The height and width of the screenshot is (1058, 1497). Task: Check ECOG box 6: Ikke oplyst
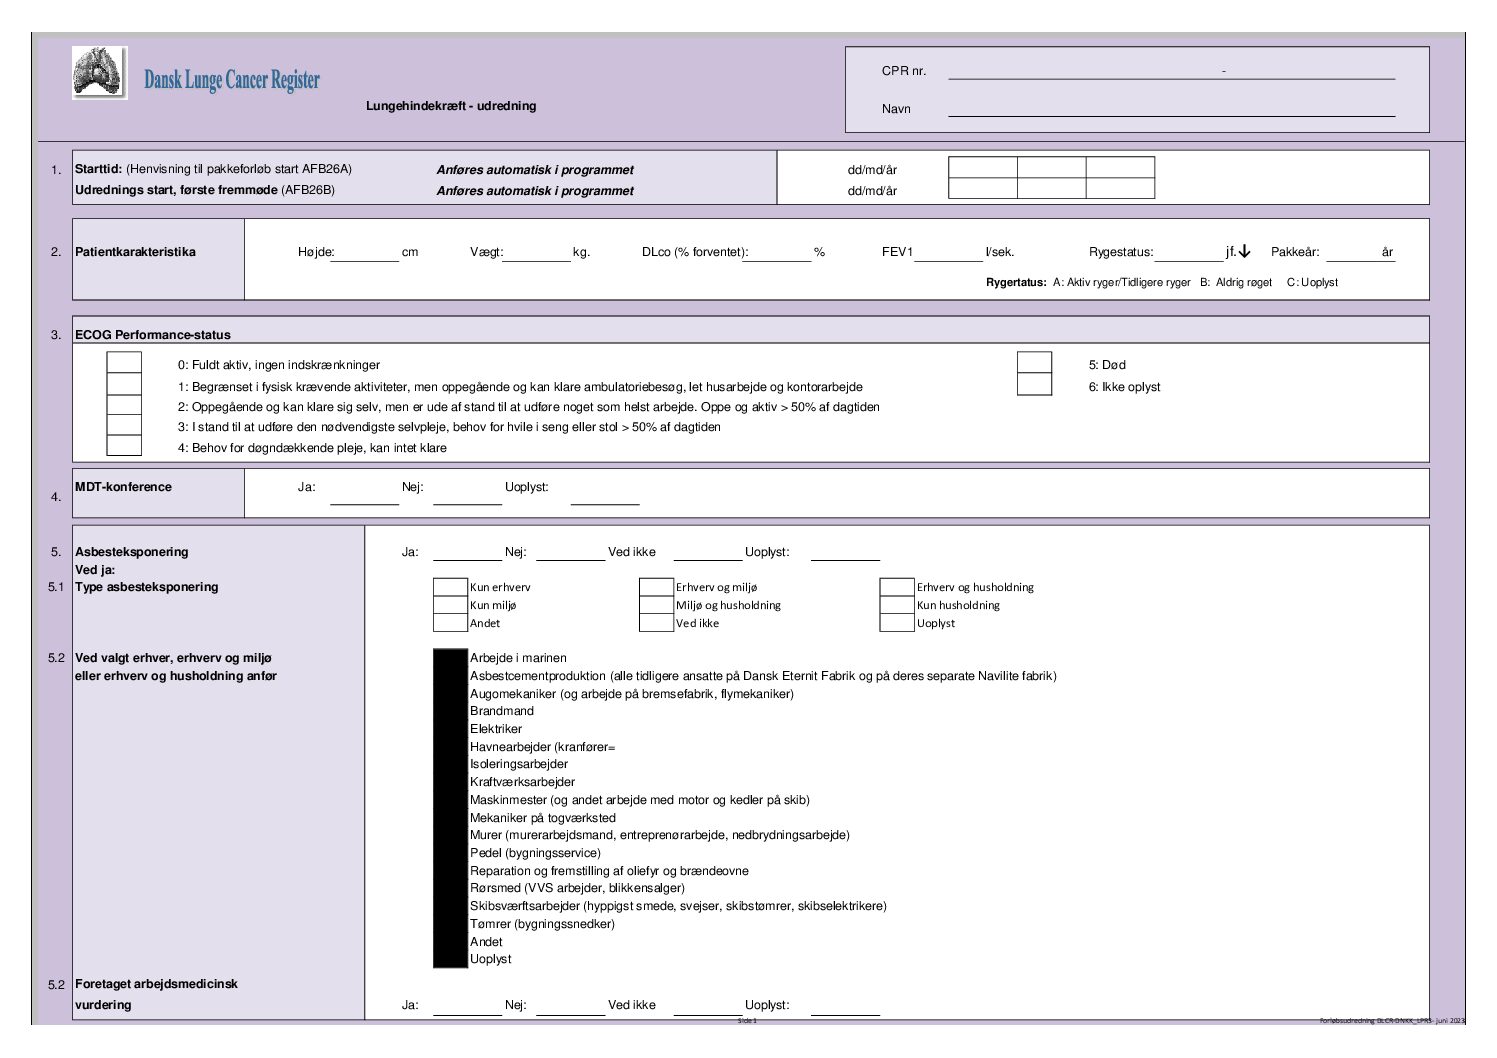[1034, 384]
